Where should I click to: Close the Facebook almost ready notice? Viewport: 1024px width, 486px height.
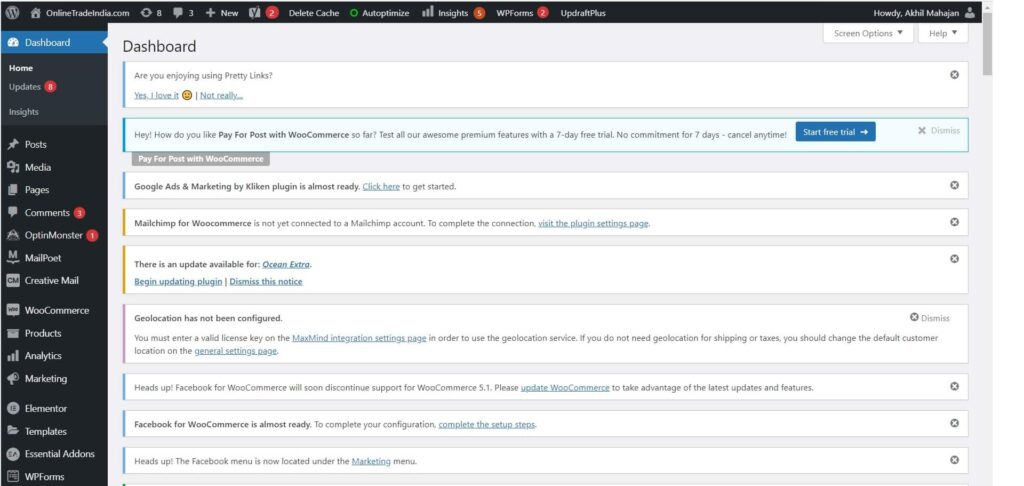(x=954, y=423)
